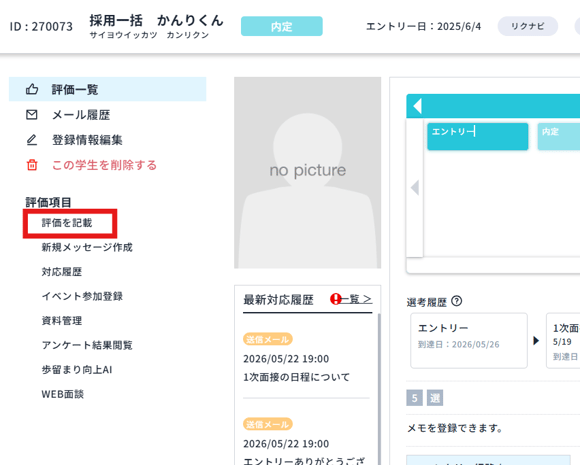
Task: Open イベント参加登録 in the sidebar
Action: (82, 296)
